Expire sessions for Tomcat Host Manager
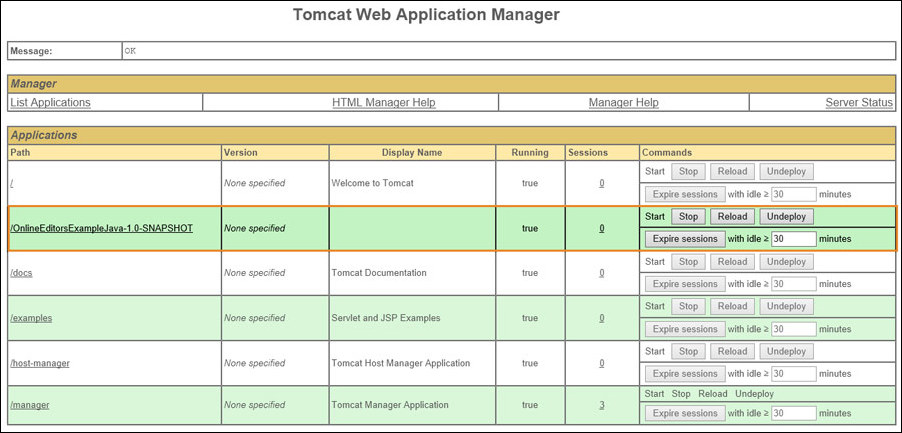 coord(685,374)
